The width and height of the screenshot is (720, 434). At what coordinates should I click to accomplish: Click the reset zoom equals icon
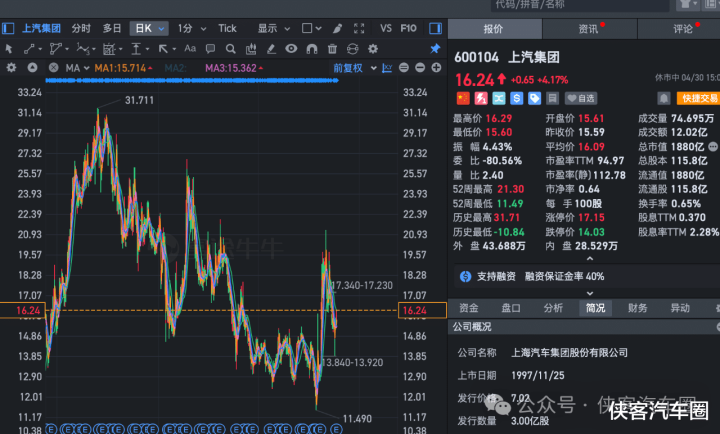404,68
